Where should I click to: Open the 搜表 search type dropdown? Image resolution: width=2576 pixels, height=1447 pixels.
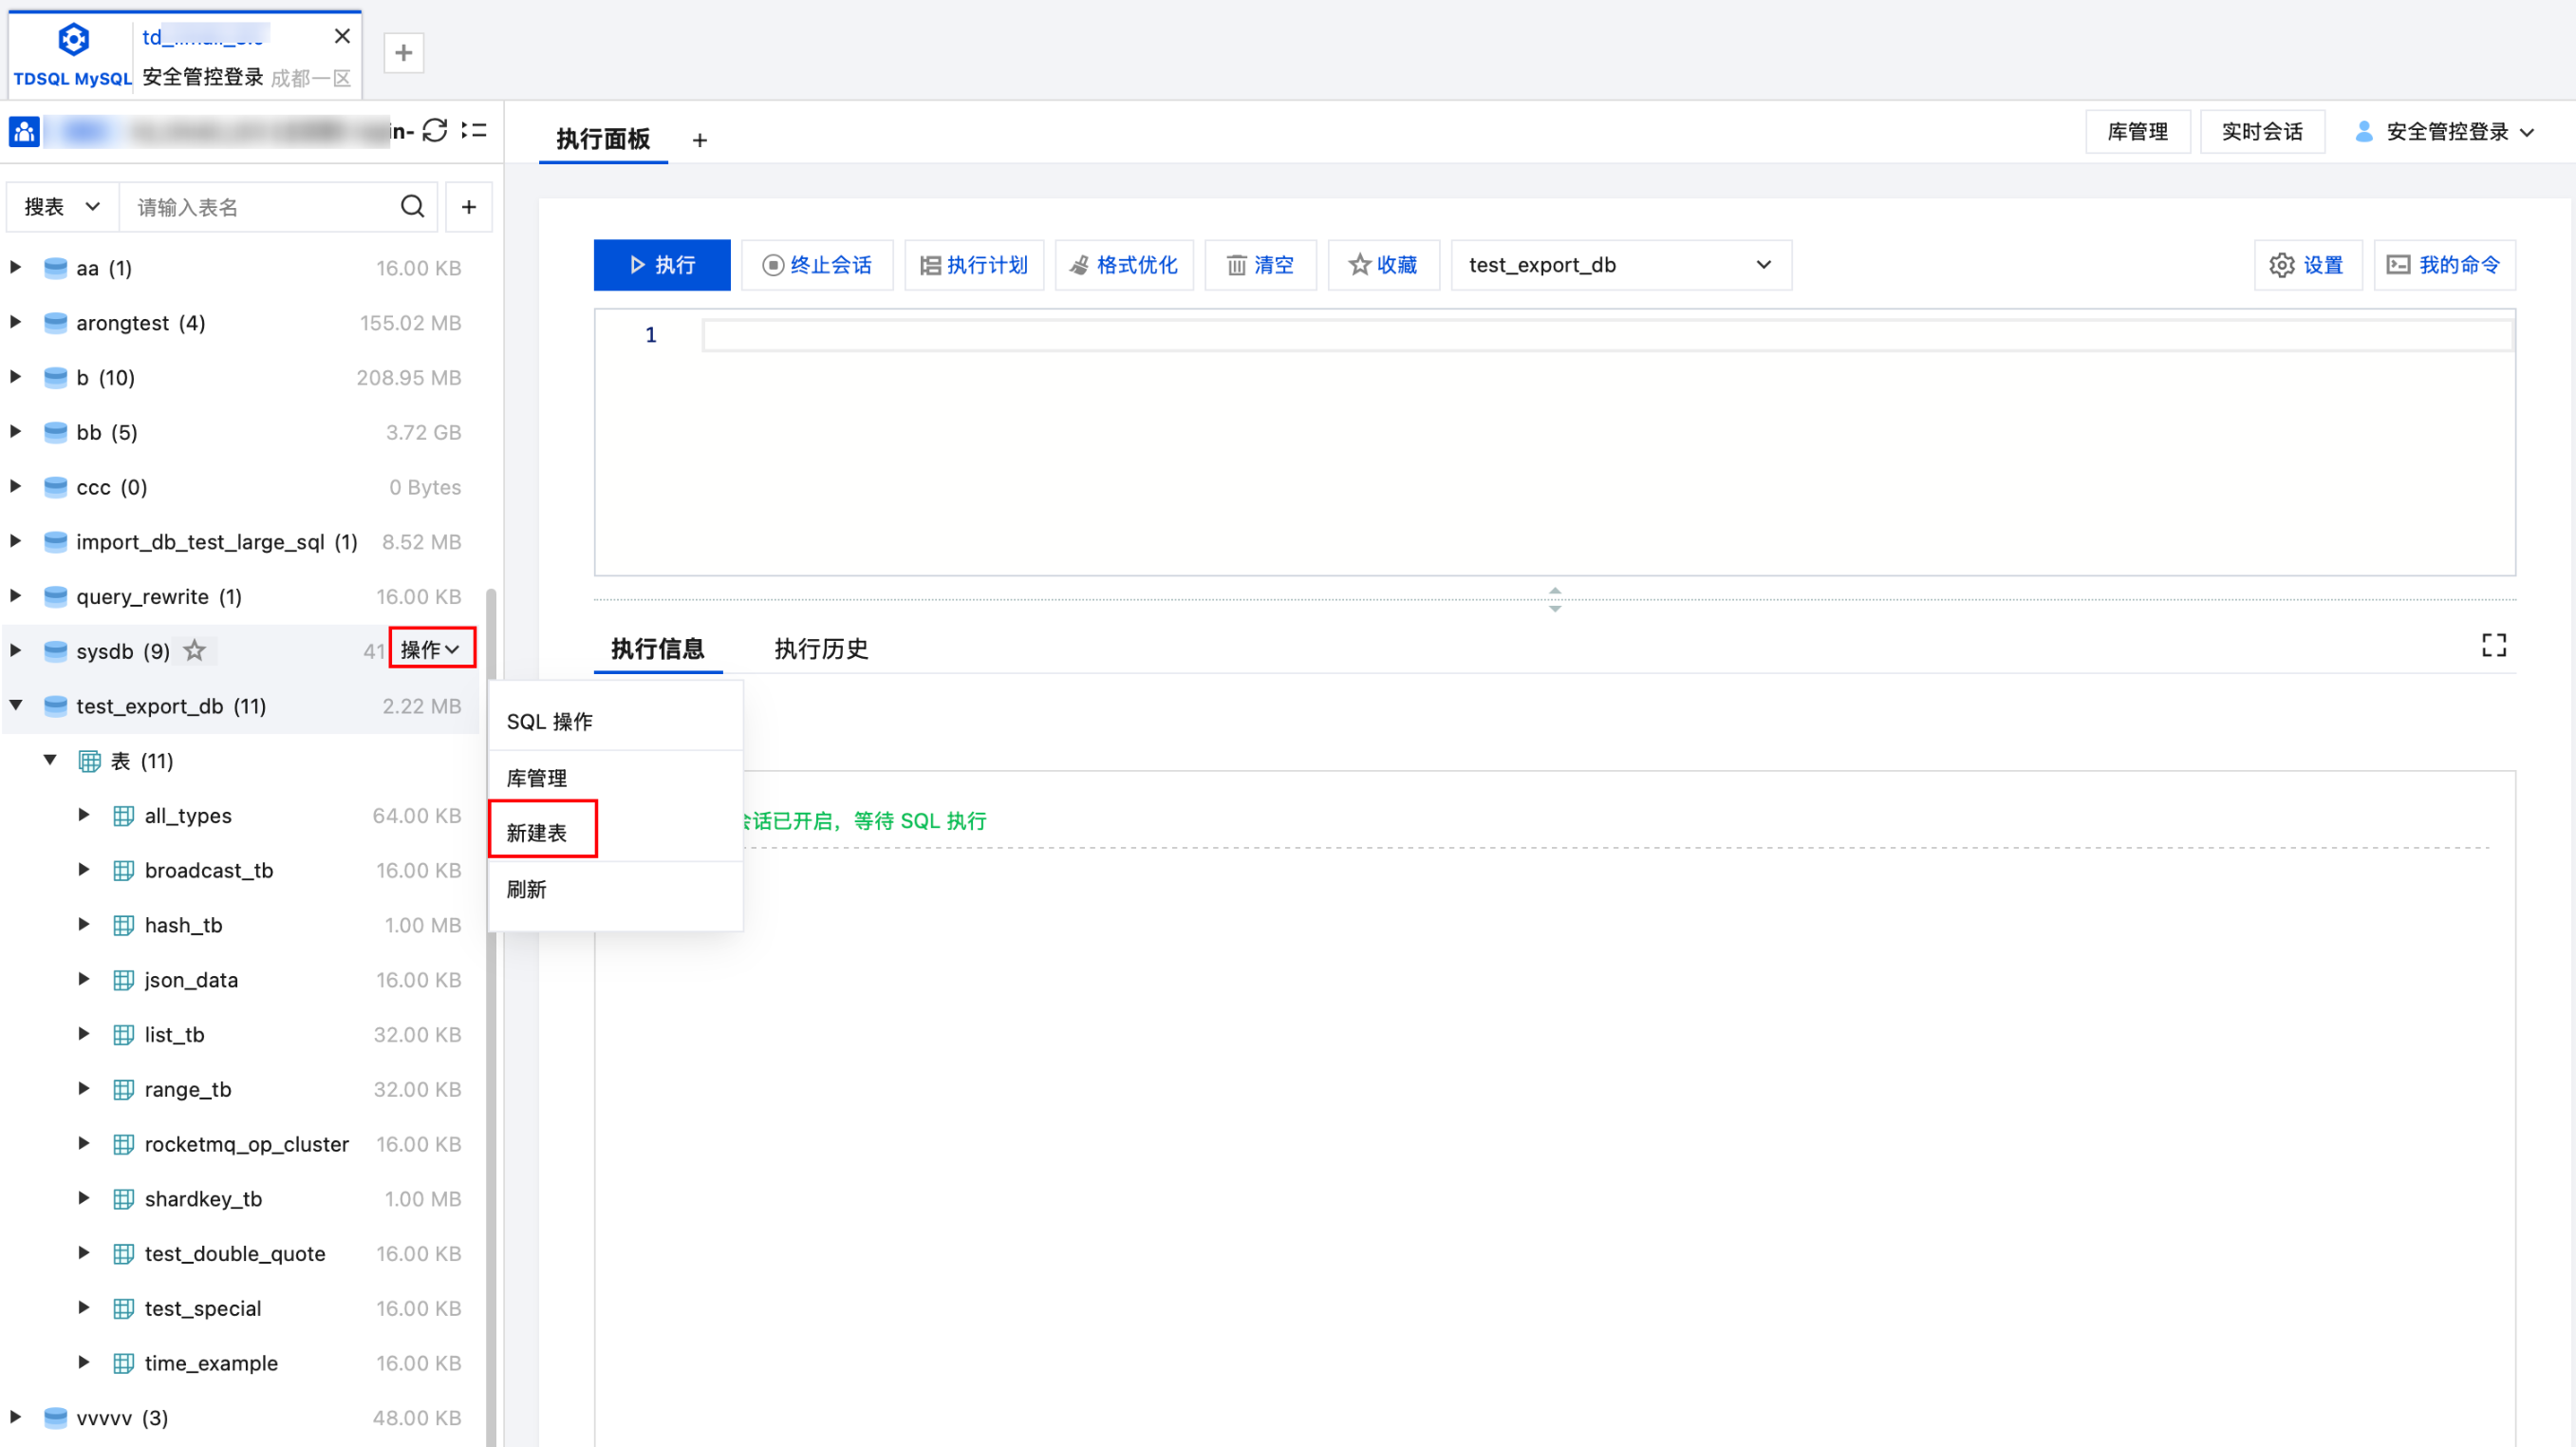point(62,207)
